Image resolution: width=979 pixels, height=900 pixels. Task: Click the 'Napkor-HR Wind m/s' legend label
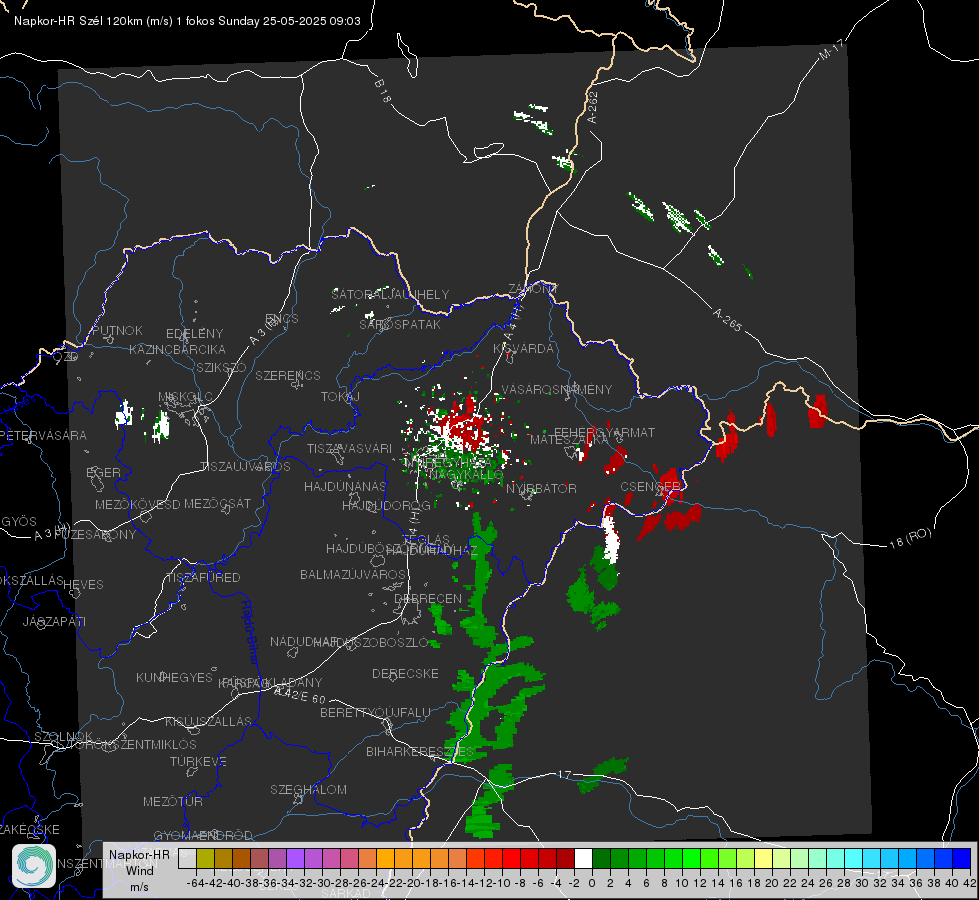coord(139,870)
